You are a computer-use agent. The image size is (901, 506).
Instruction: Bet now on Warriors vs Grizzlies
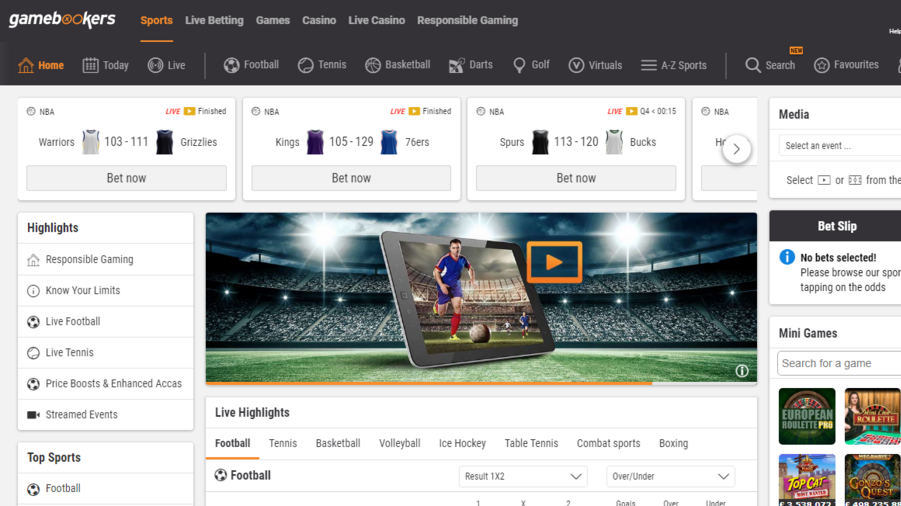126,178
